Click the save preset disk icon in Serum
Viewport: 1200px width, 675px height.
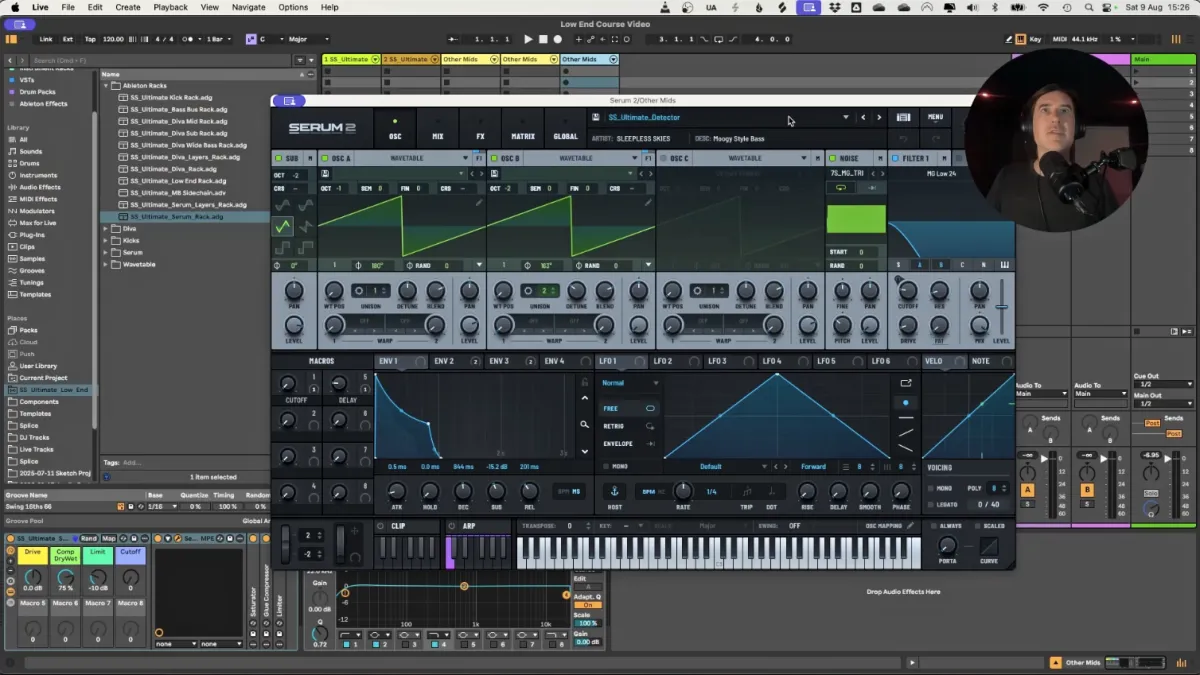click(x=596, y=117)
